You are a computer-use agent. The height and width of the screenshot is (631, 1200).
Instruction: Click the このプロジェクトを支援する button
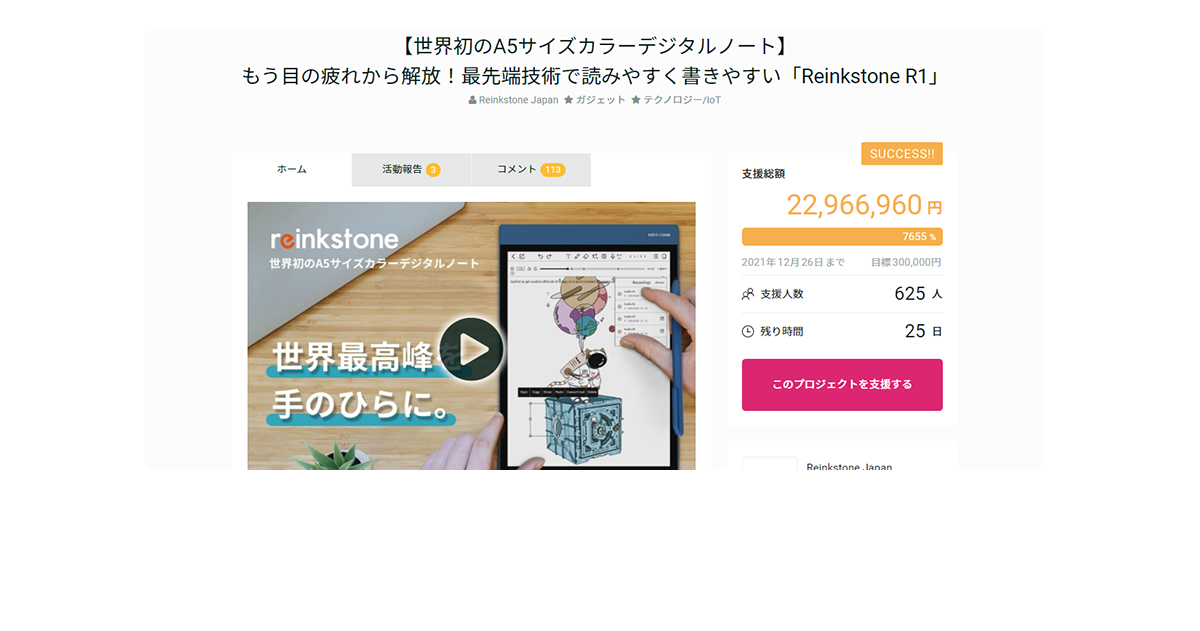click(842, 385)
